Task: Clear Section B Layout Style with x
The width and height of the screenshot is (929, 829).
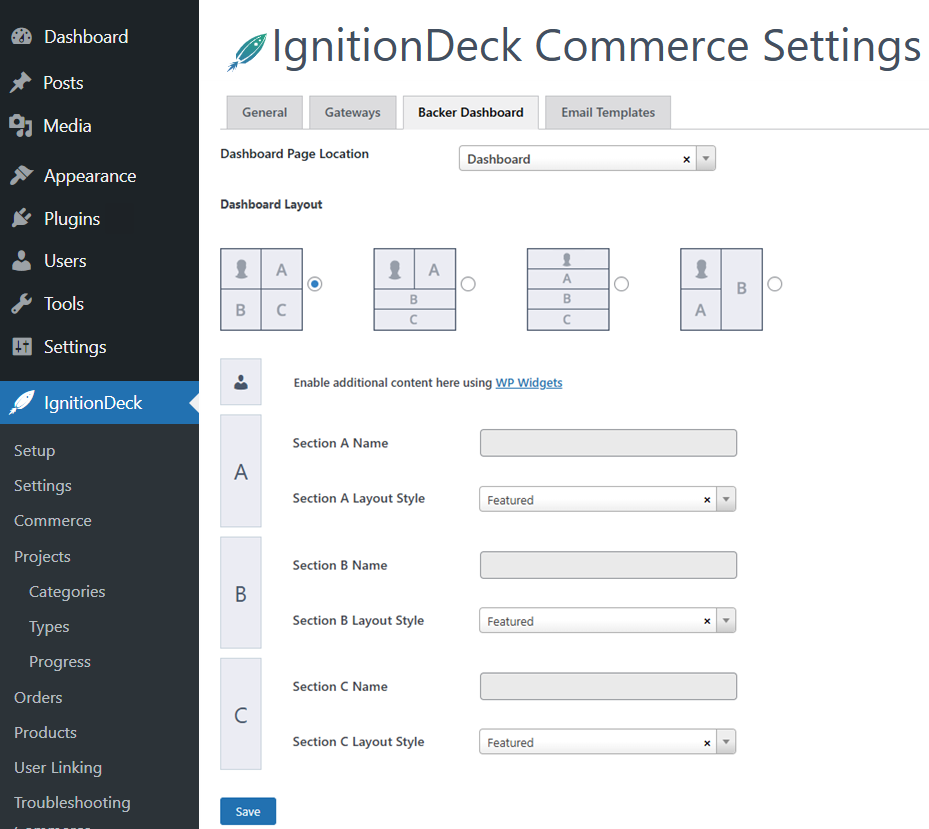Action: [707, 621]
